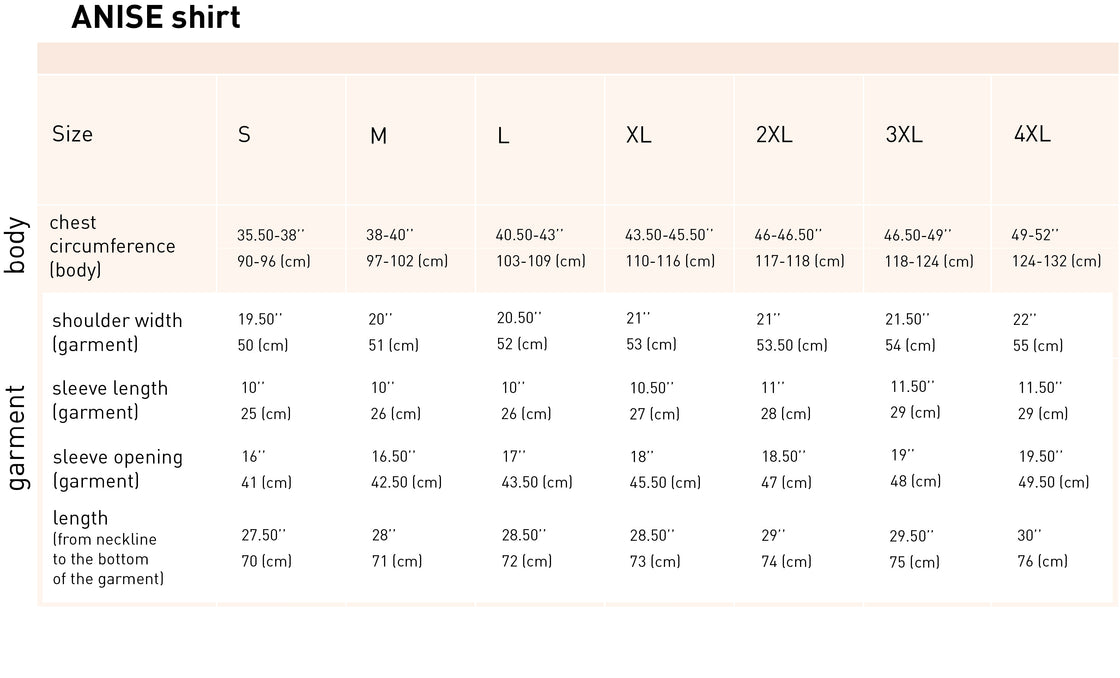Click the shoulder width row label
This screenshot has height=678, width=1120.
[x=116, y=332]
